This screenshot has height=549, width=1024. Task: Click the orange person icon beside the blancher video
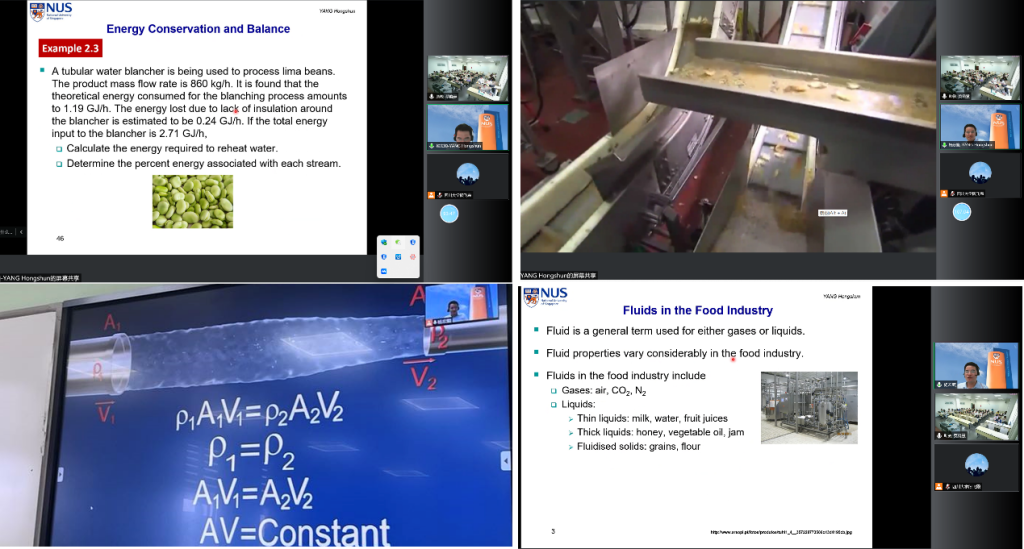tap(944, 194)
